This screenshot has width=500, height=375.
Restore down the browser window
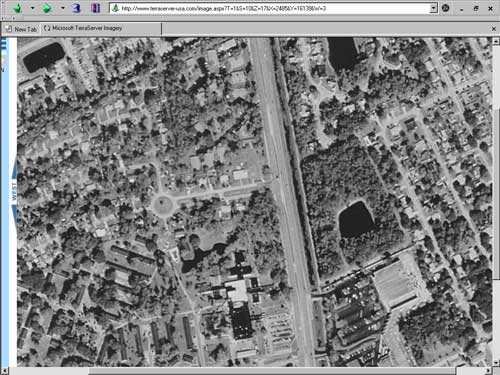[x=476, y=9]
